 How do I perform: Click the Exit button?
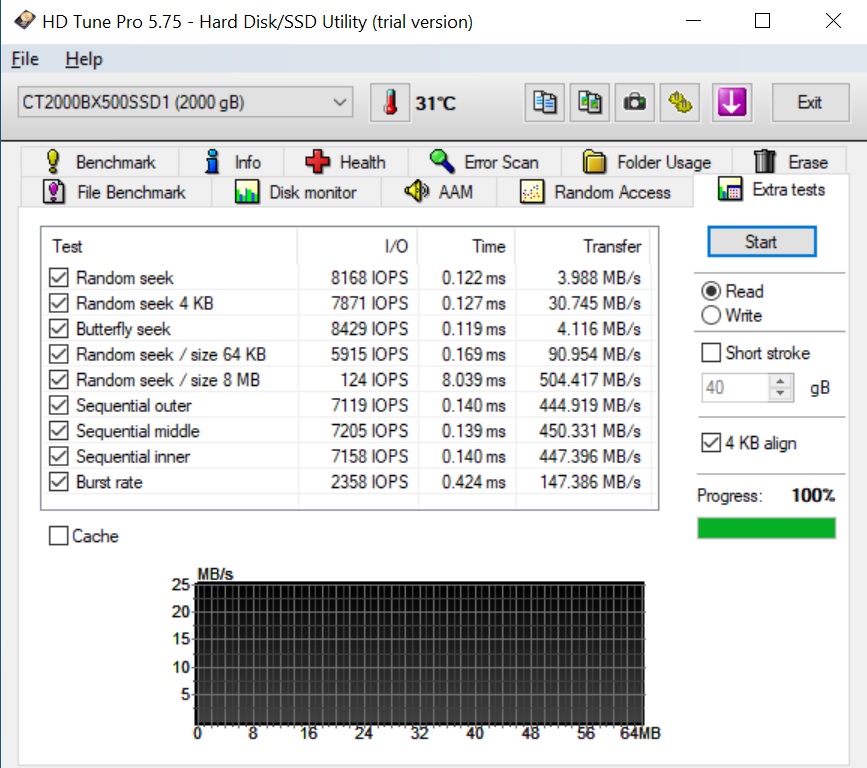tap(809, 102)
